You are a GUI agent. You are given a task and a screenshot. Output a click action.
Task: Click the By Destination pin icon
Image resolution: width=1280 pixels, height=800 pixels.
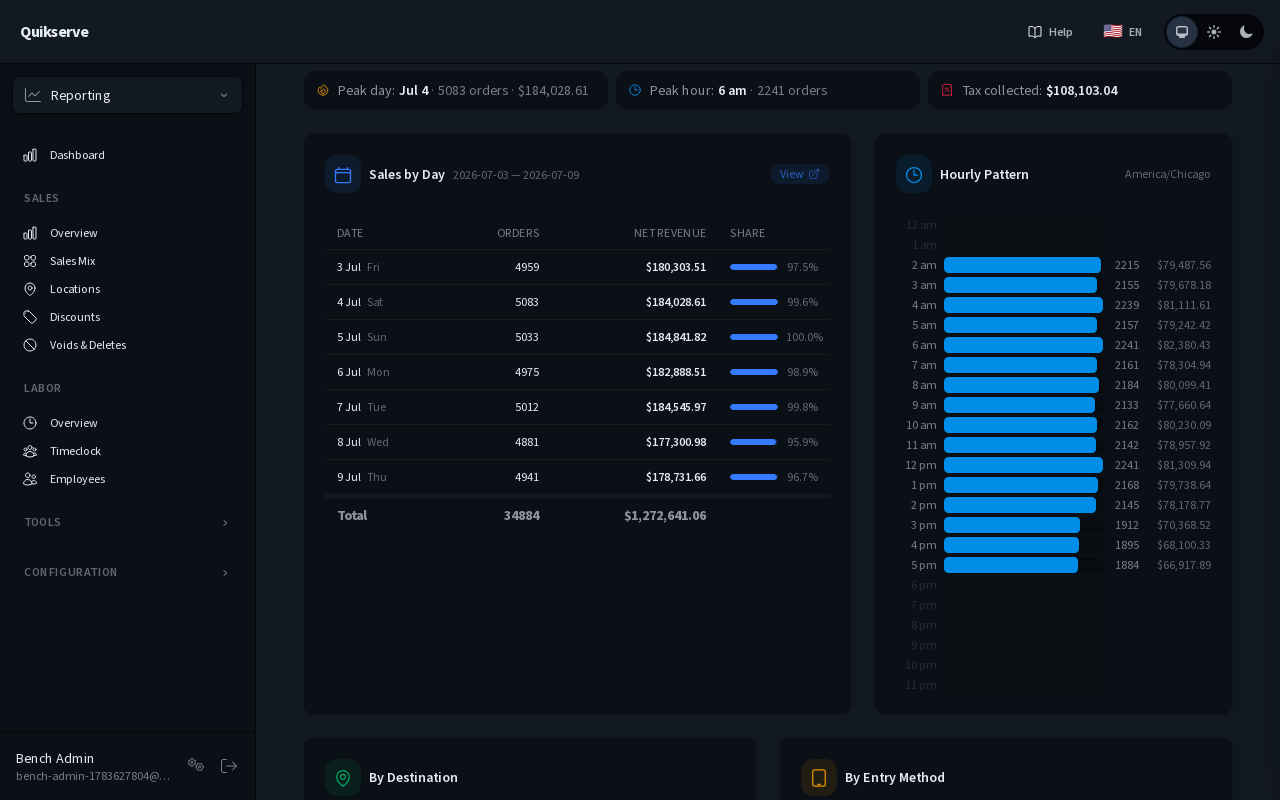point(343,777)
